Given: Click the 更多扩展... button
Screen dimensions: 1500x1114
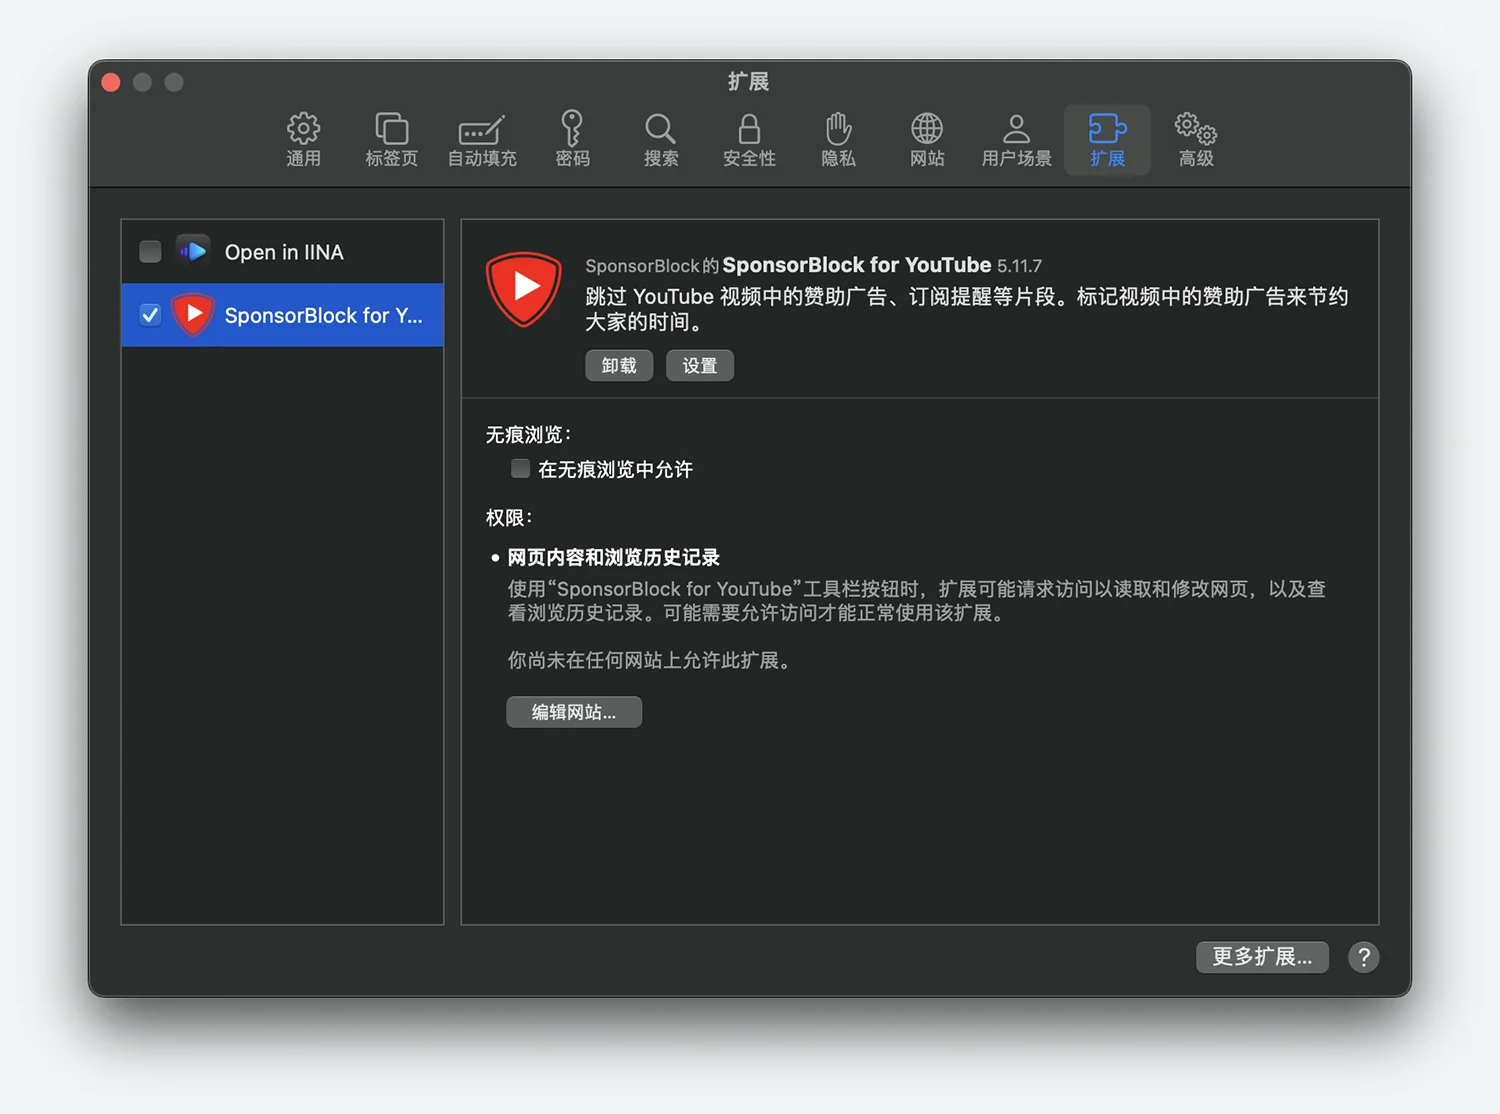Looking at the screenshot, I should pyautogui.click(x=1262, y=957).
